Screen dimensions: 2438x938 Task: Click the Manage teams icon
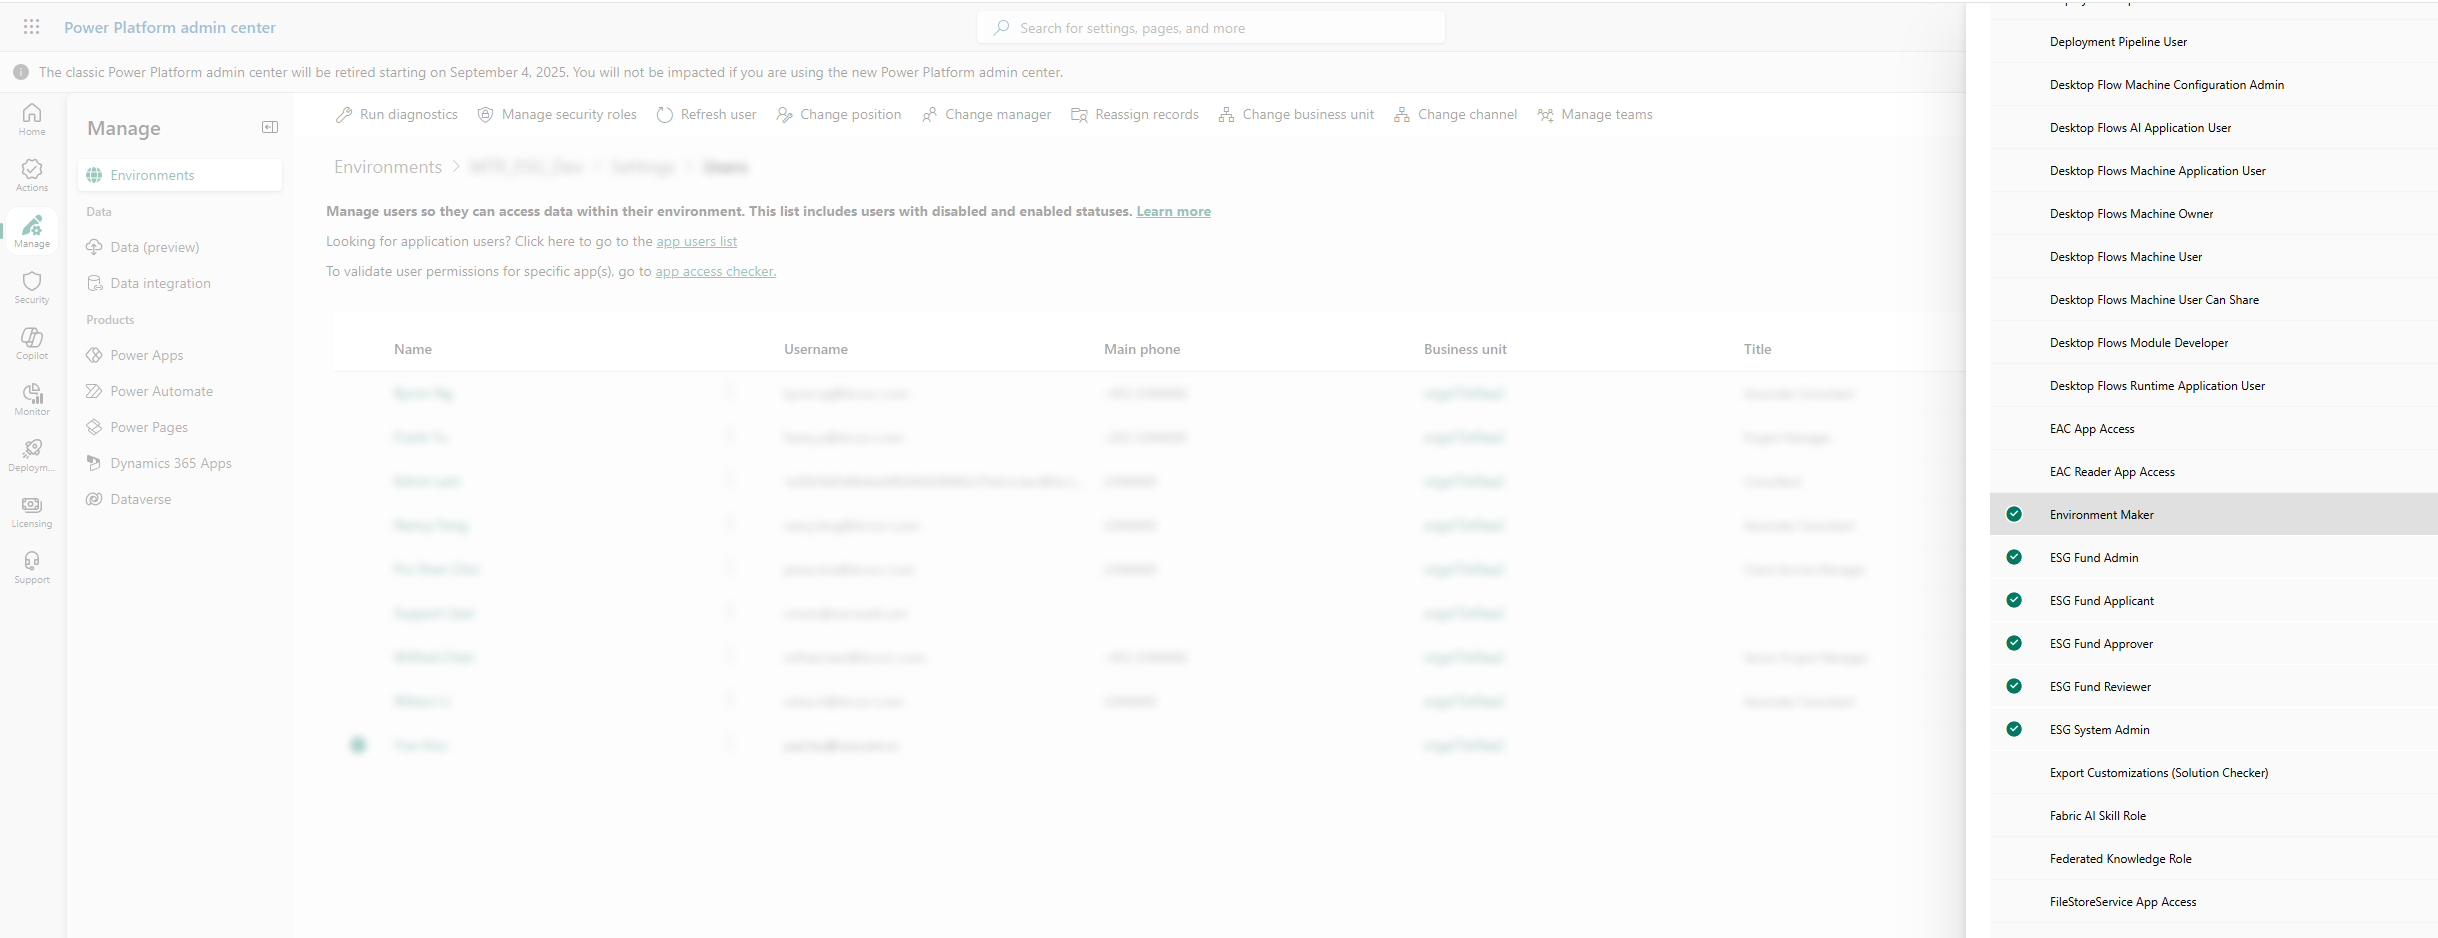[1546, 115]
